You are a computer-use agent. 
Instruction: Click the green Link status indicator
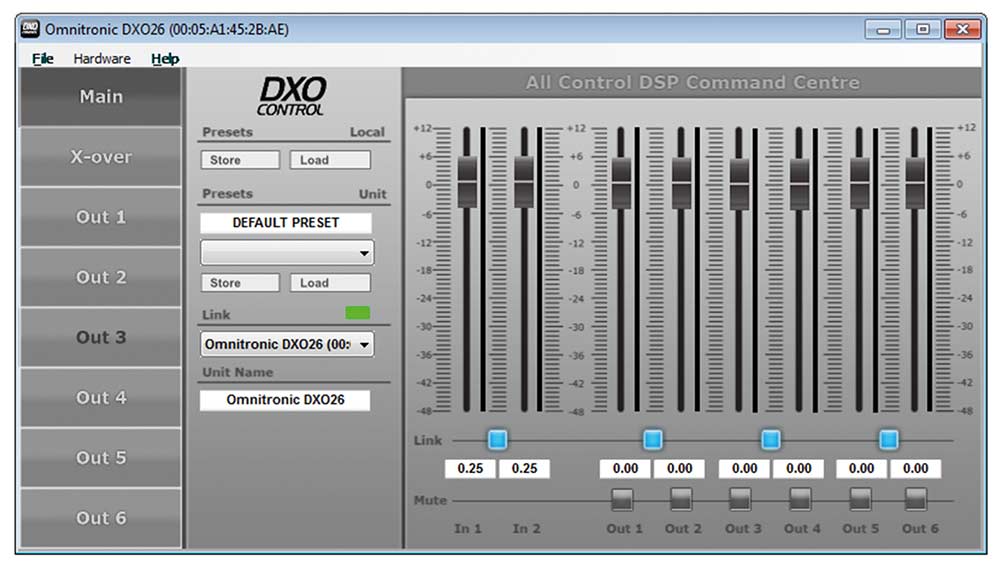click(357, 313)
